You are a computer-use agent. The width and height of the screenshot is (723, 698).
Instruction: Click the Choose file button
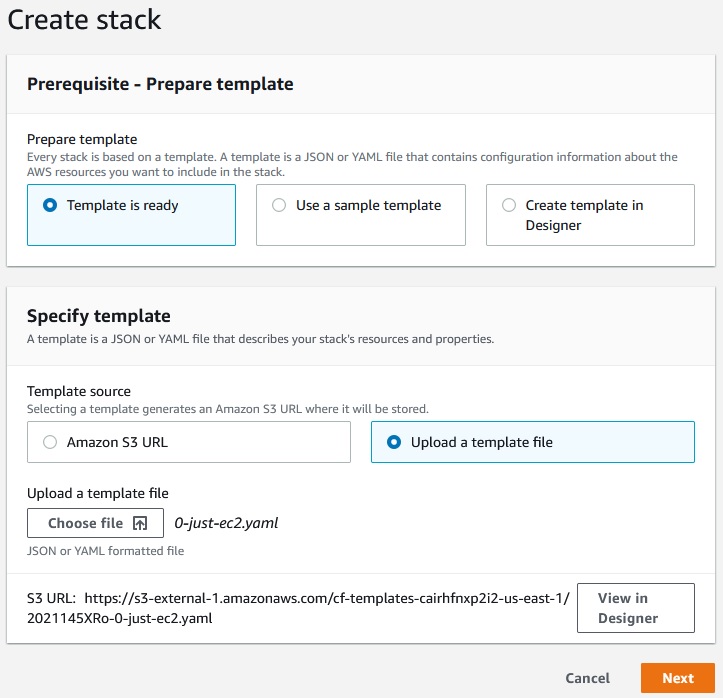(x=95, y=523)
